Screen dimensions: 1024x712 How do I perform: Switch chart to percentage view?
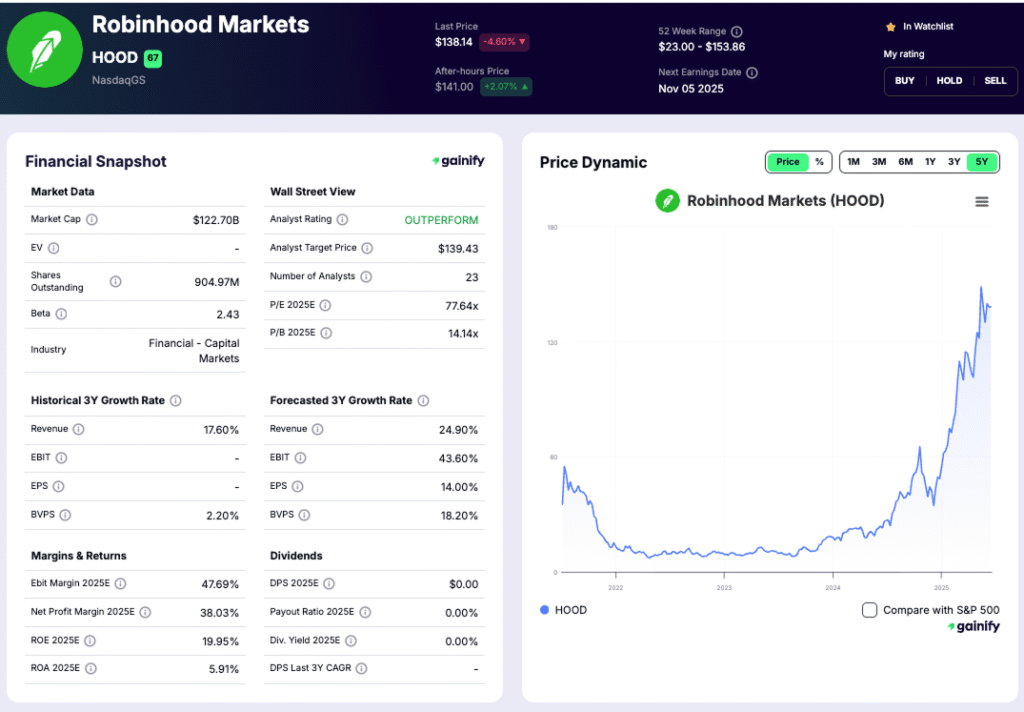click(819, 161)
